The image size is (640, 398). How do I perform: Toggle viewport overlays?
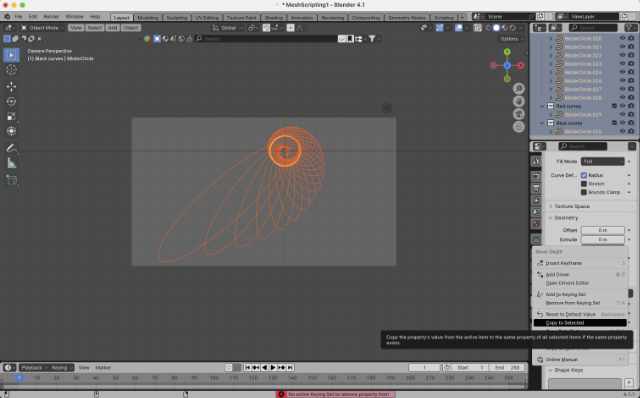pyautogui.click(x=459, y=28)
